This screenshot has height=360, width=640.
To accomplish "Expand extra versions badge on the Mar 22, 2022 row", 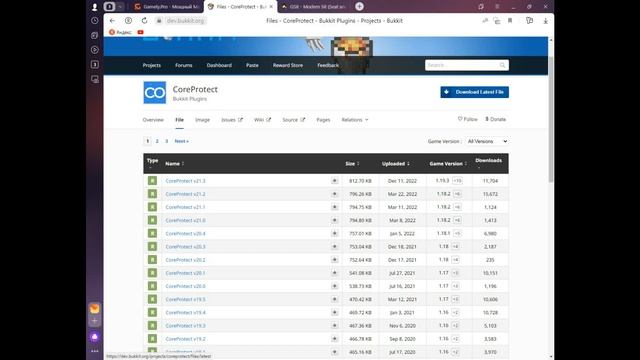I will tap(457, 194).
